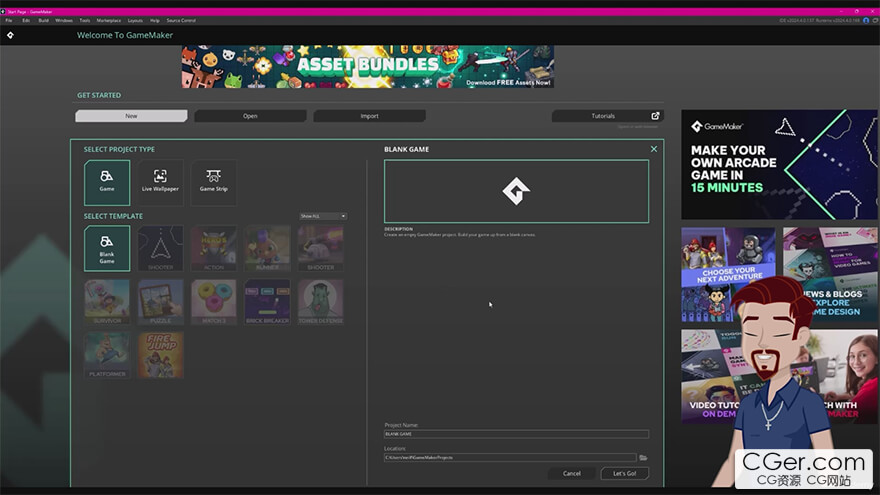
Task: Click the notification icon beside the account avatar
Action: 875,20
